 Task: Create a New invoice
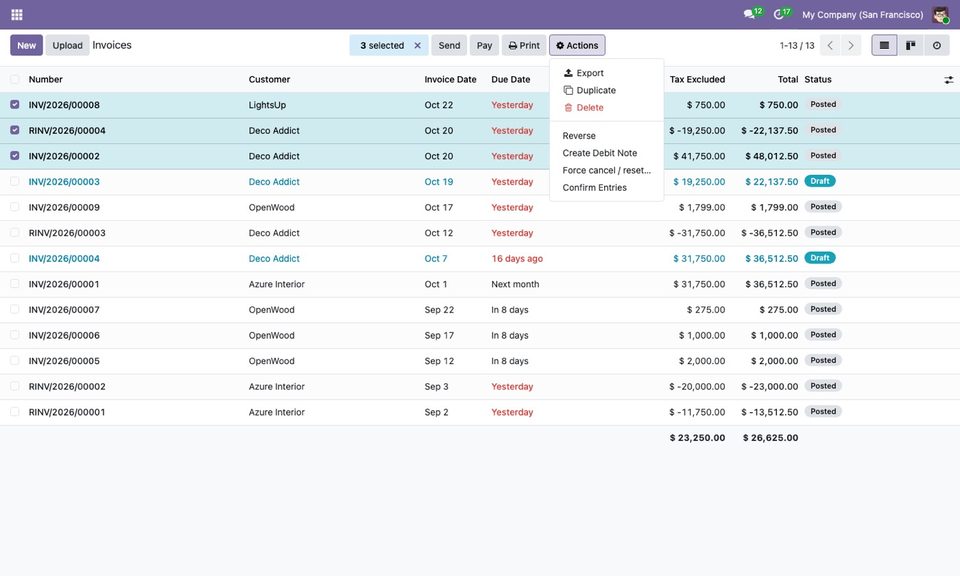tap(26, 45)
